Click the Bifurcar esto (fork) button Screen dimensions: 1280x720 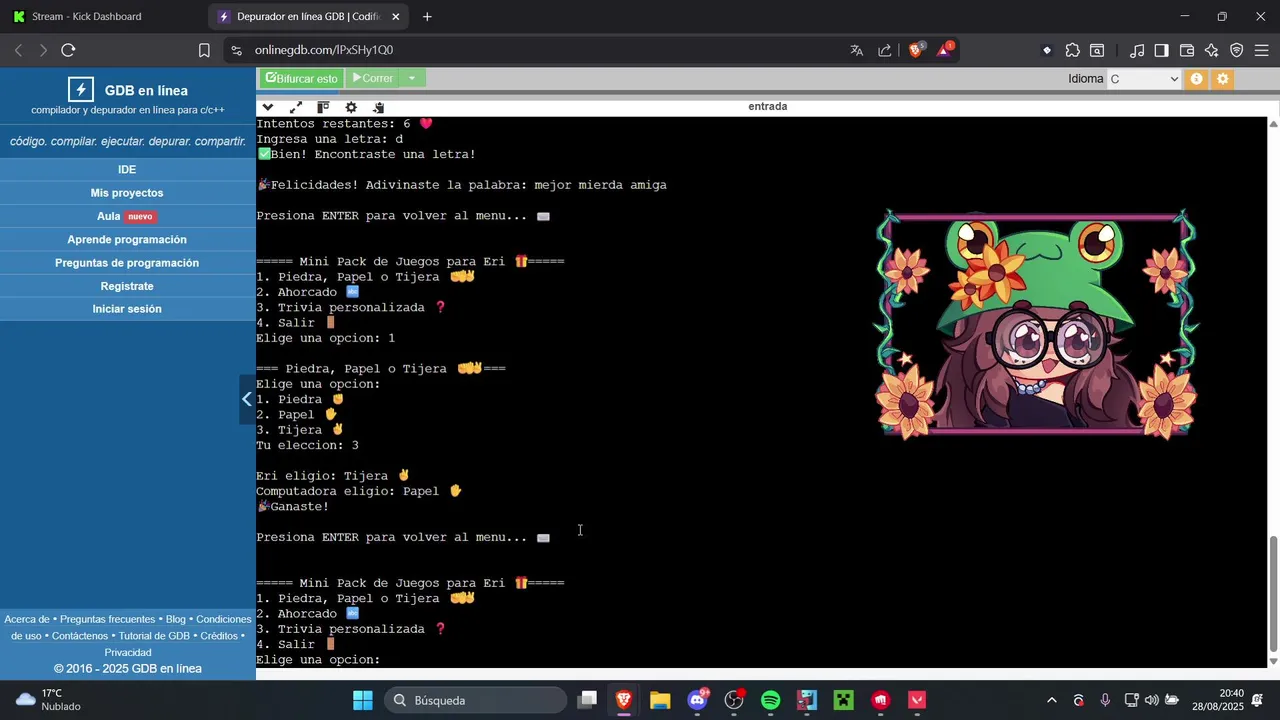(x=301, y=78)
